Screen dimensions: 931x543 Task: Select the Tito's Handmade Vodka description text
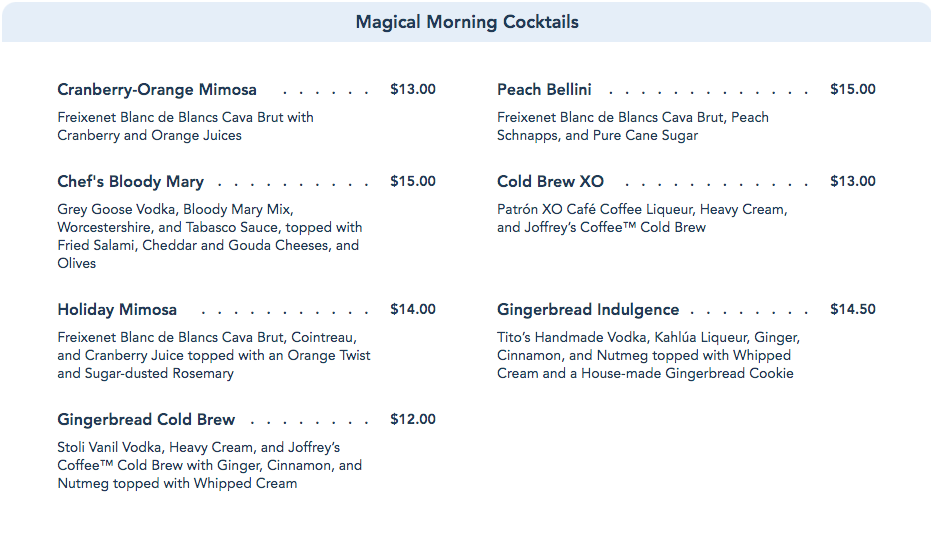pos(648,355)
